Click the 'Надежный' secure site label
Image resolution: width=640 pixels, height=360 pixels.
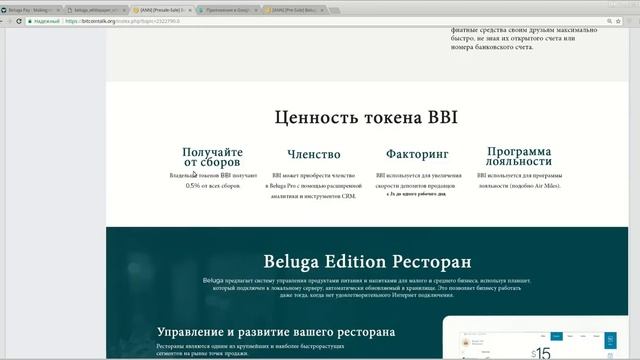pos(47,21)
